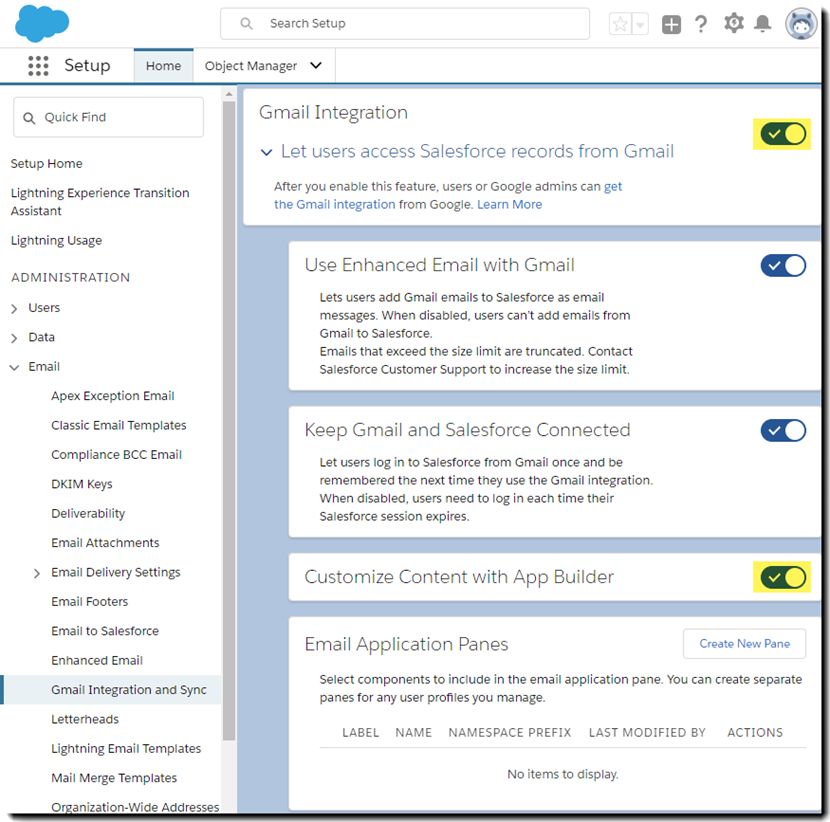Toggle the Gmail Integration switch
Screen dimensions: 830x822
(x=783, y=134)
